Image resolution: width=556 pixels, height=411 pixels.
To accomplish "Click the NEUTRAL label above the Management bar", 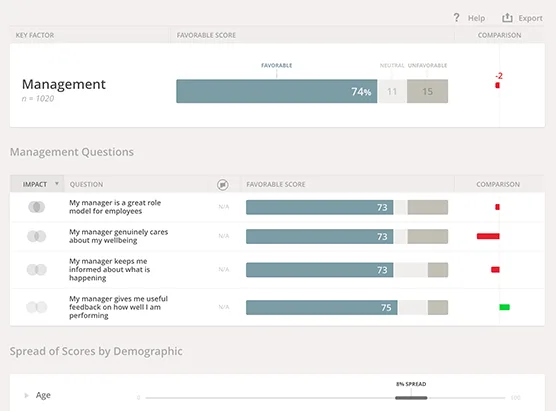I will click(392, 65).
